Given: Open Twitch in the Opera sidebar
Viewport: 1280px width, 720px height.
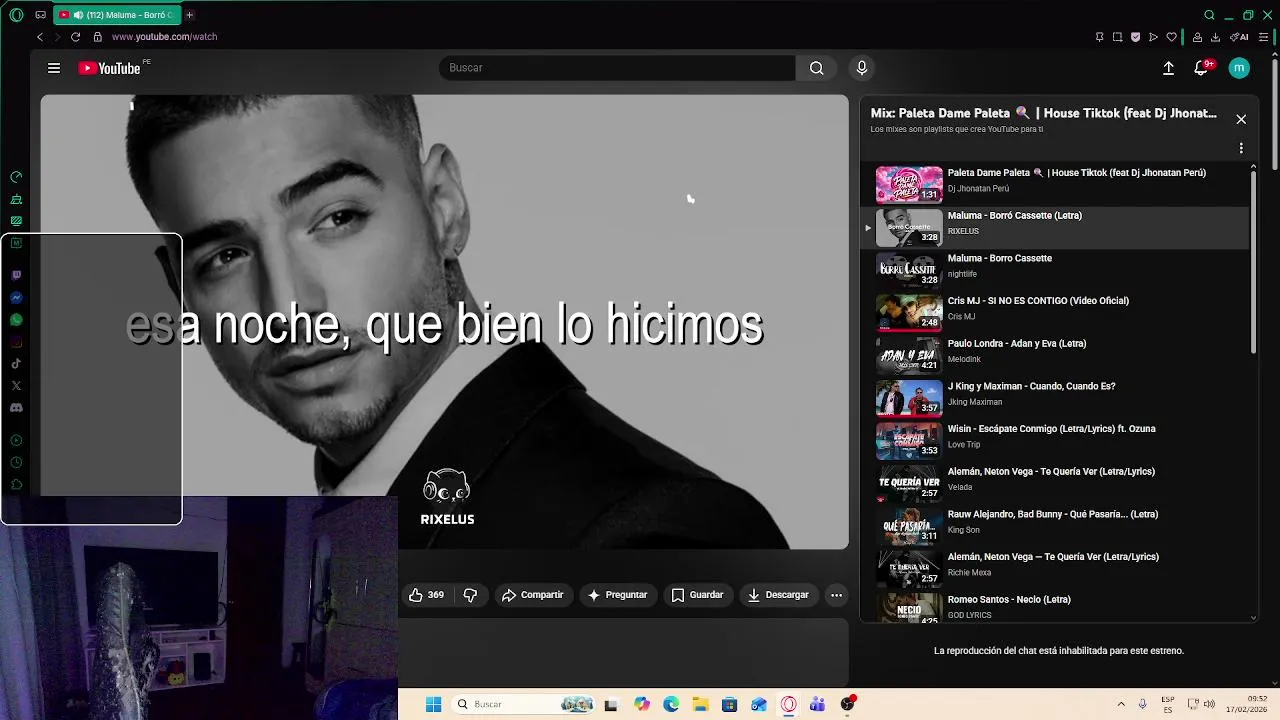Looking at the screenshot, I should tap(16, 275).
